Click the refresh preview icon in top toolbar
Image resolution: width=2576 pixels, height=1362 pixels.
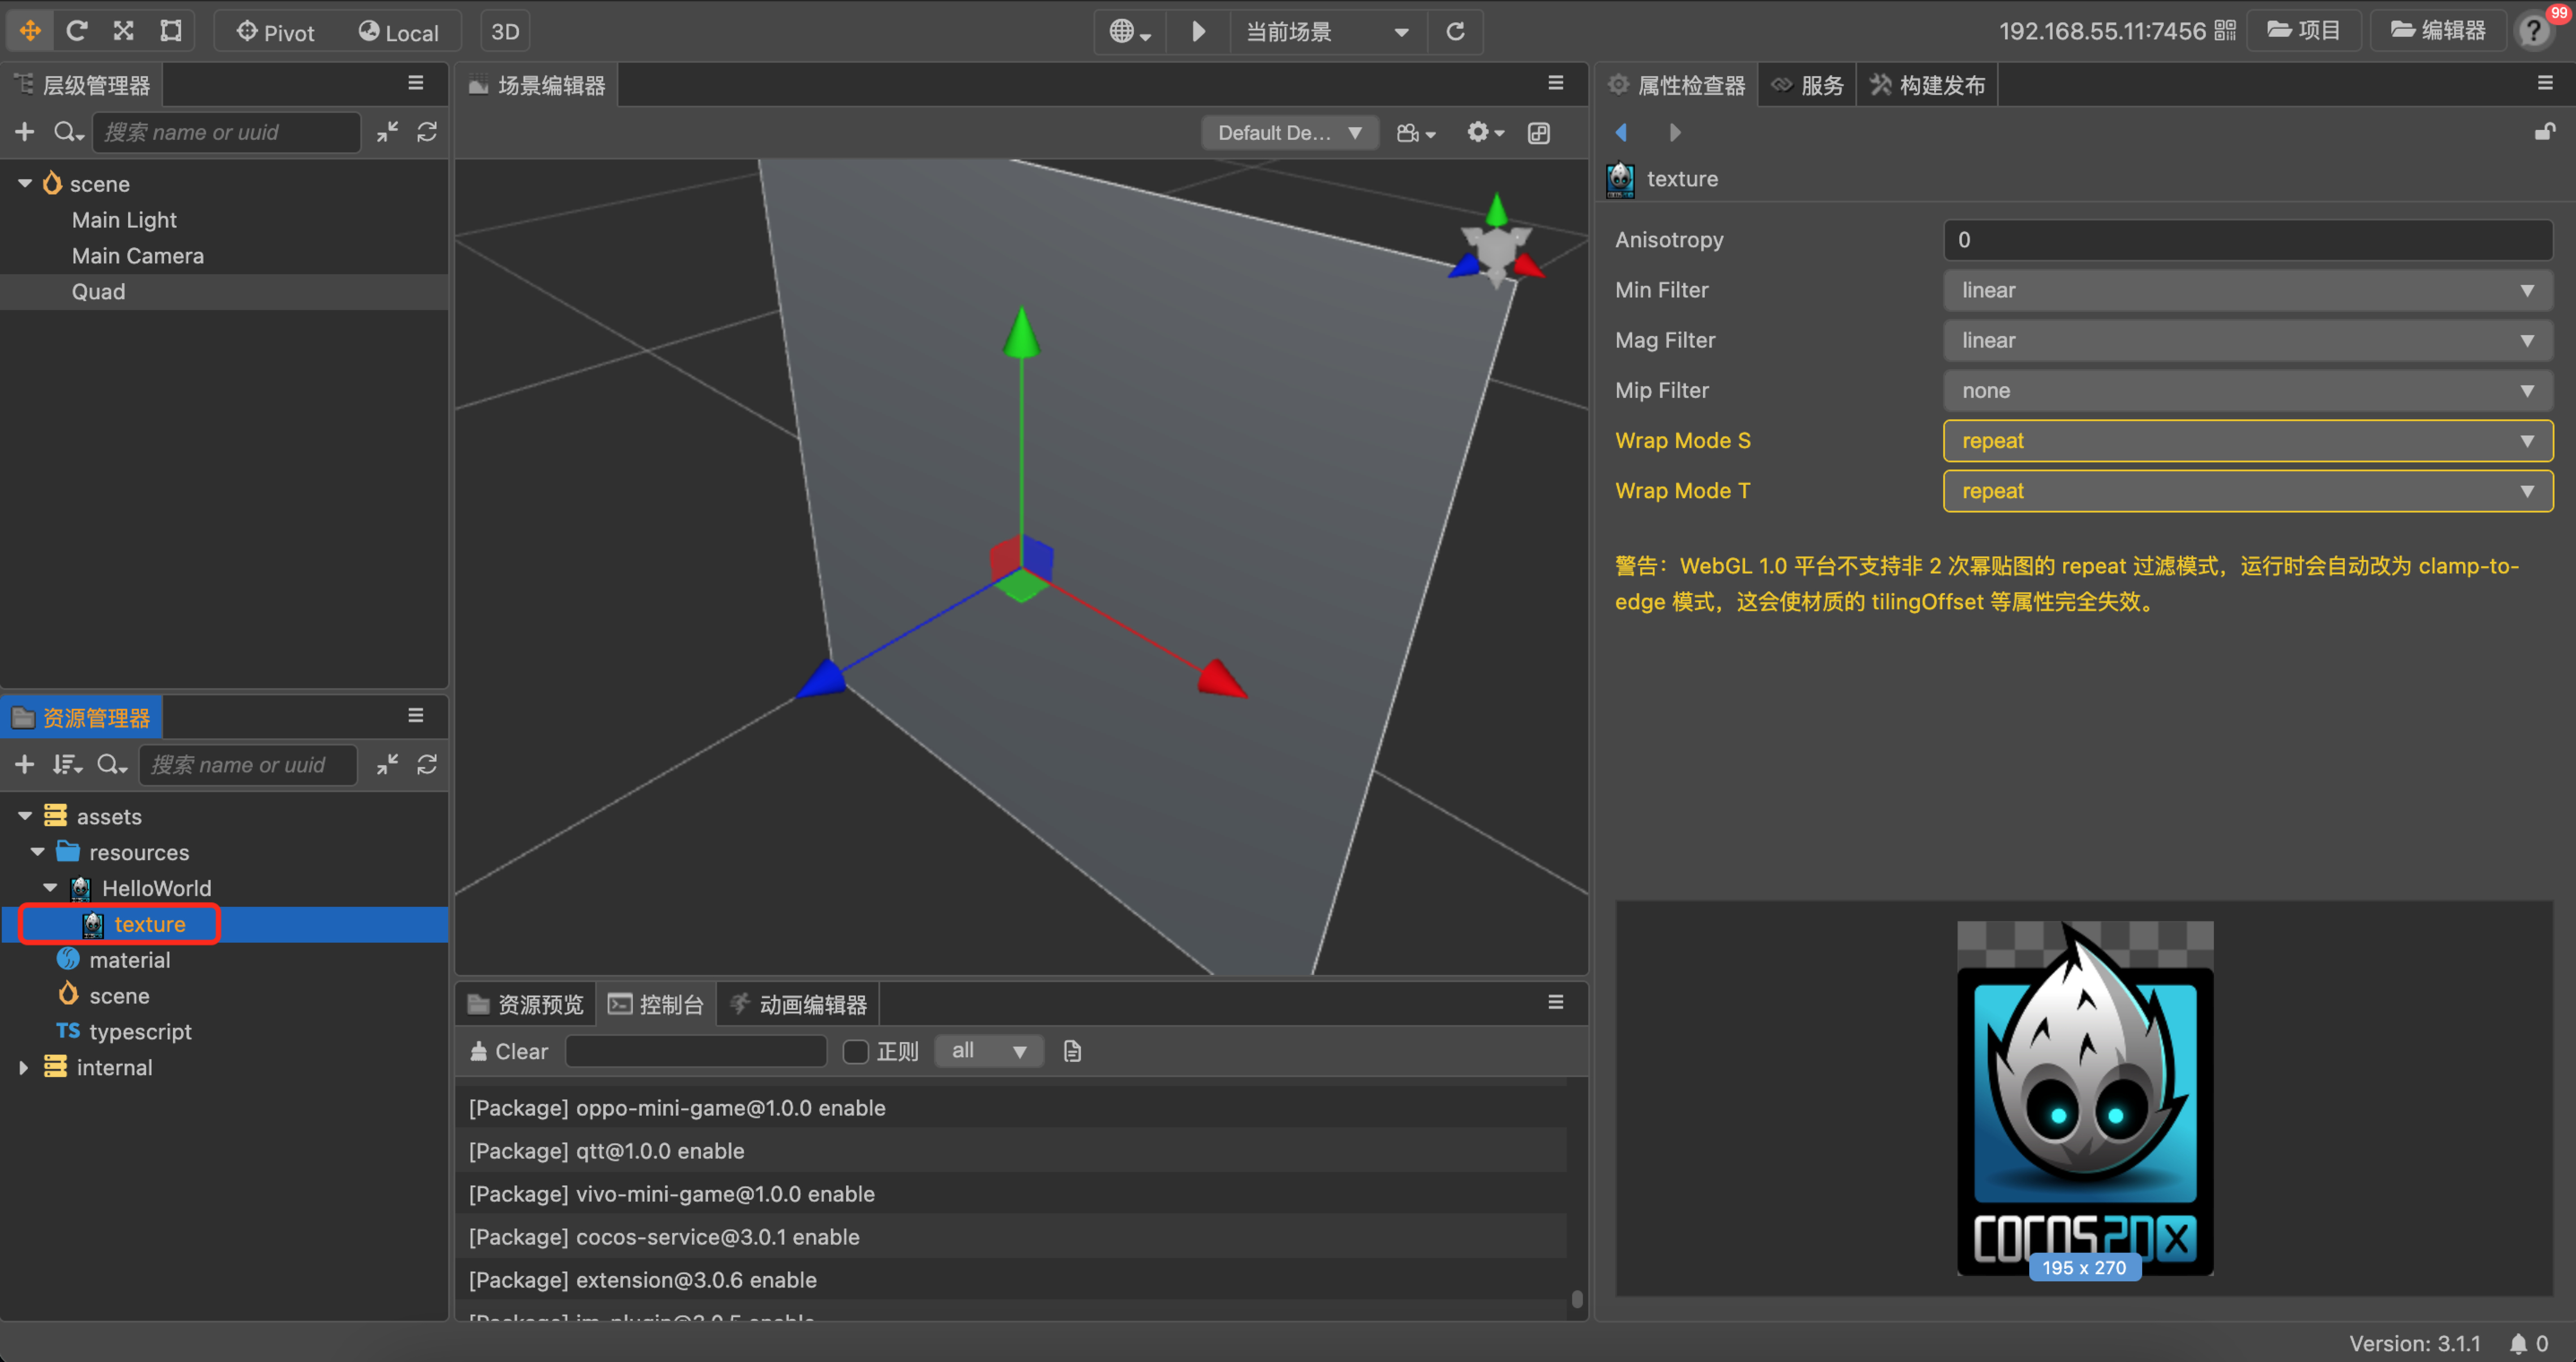(1455, 32)
